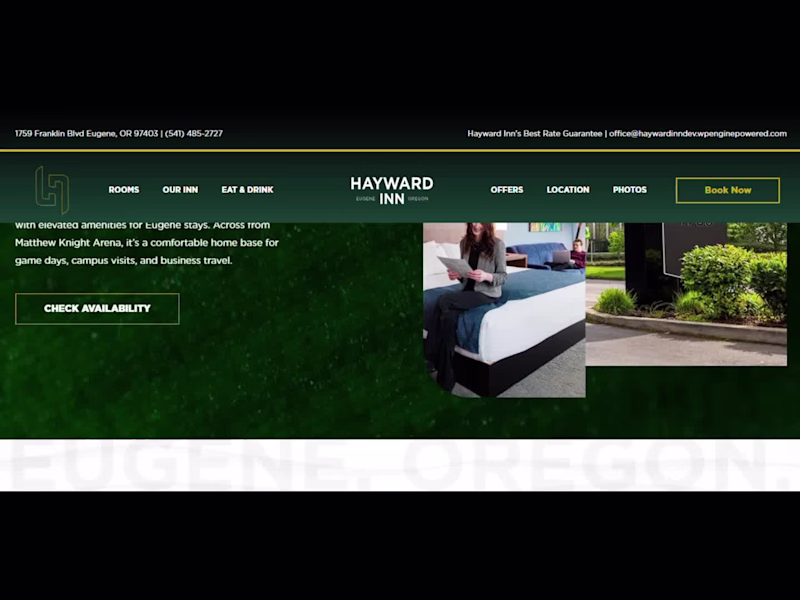Image resolution: width=800 pixels, height=600 pixels.
Task: Open the woman sitting on bed photo
Action: coord(504,310)
